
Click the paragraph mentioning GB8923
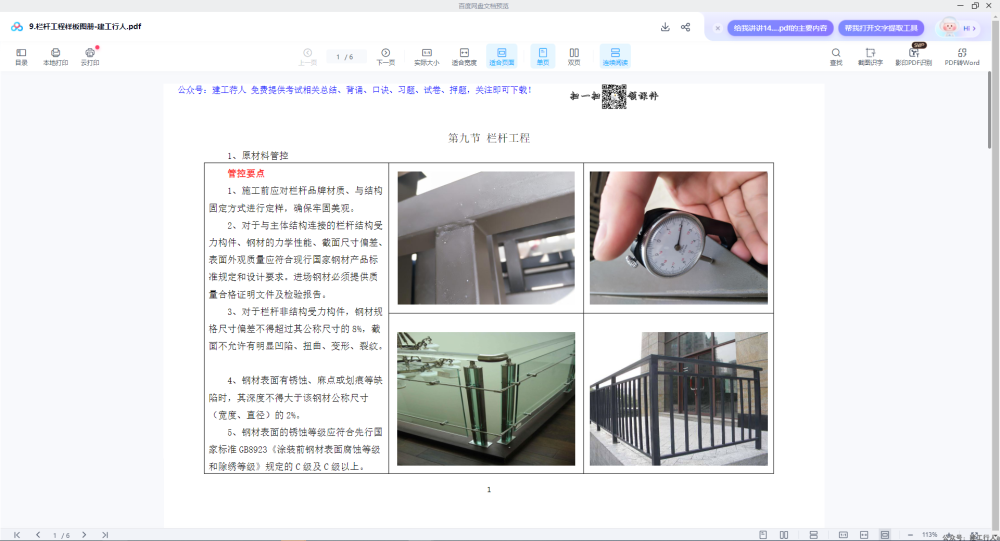296,449
